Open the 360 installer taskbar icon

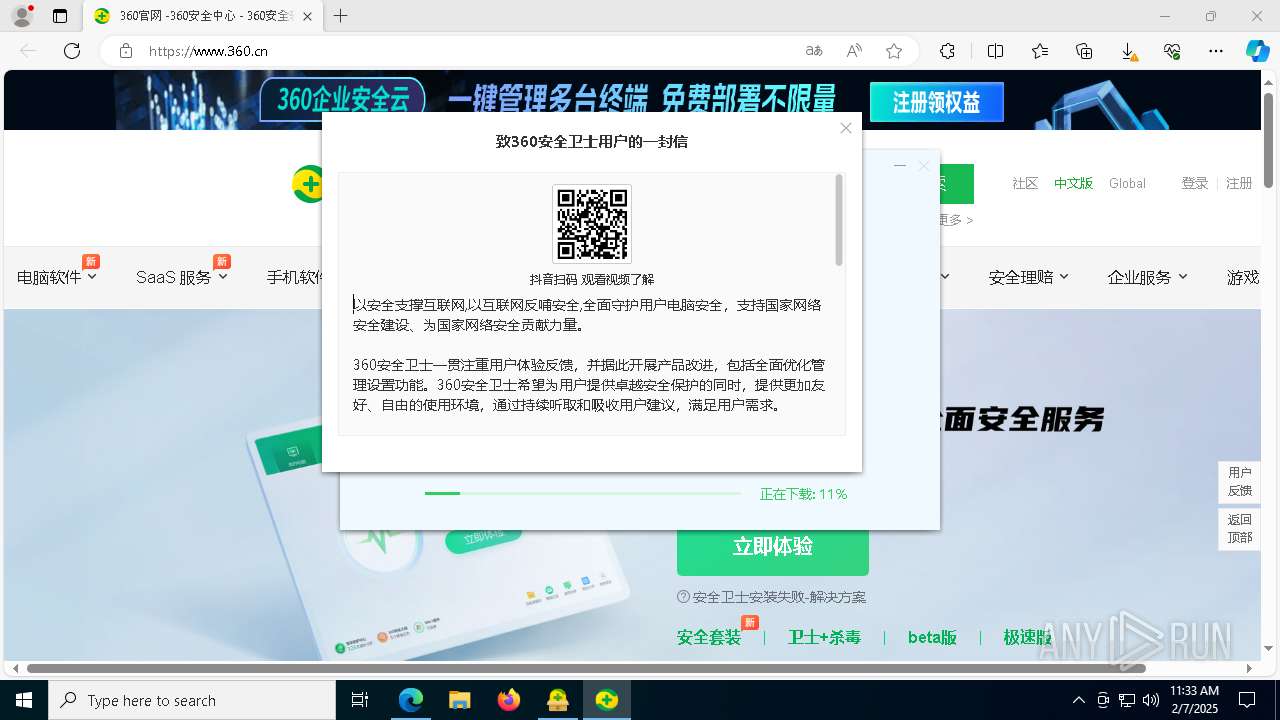tap(606, 700)
